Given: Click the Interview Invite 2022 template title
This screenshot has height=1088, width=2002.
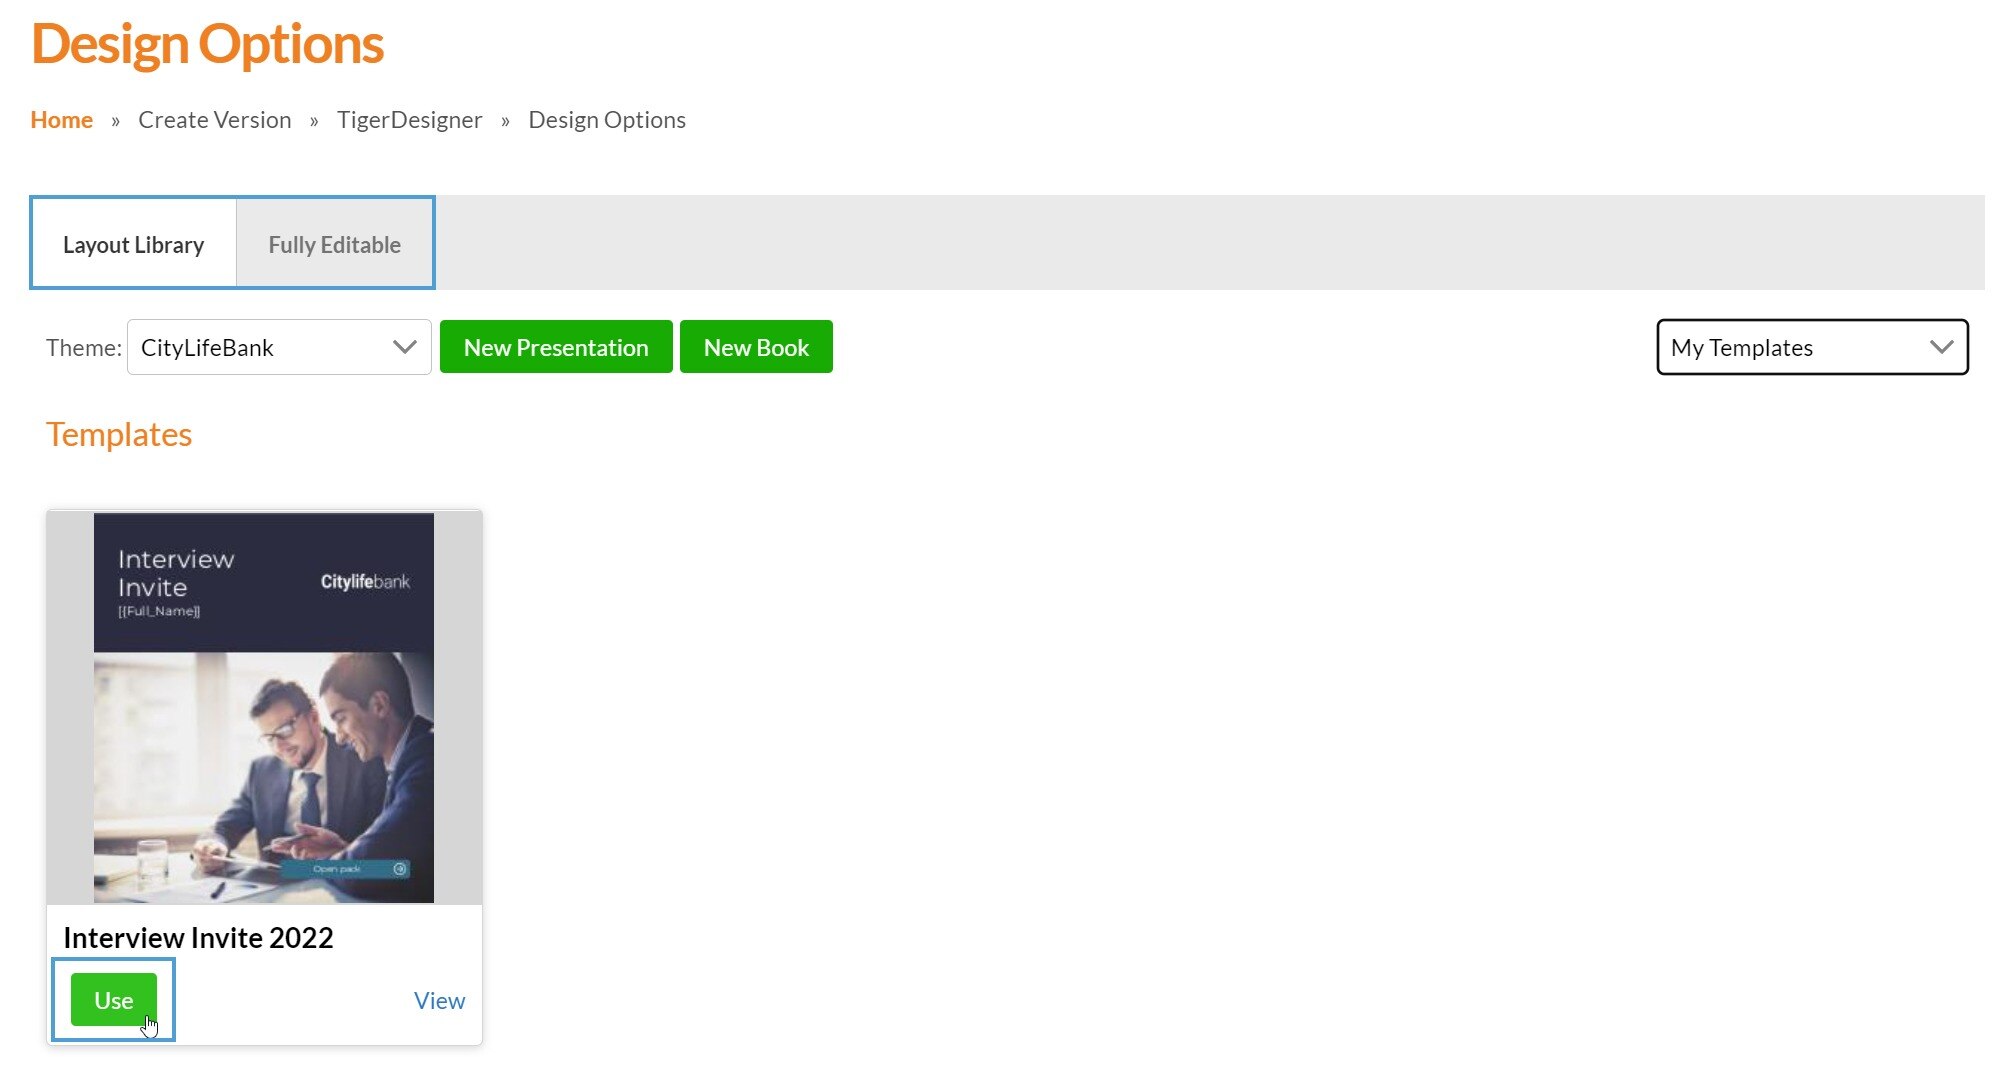Looking at the screenshot, I should (x=198, y=937).
